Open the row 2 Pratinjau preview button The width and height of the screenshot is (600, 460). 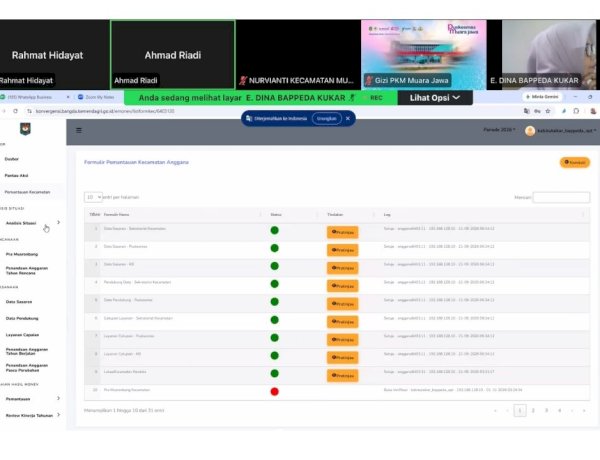(342, 250)
